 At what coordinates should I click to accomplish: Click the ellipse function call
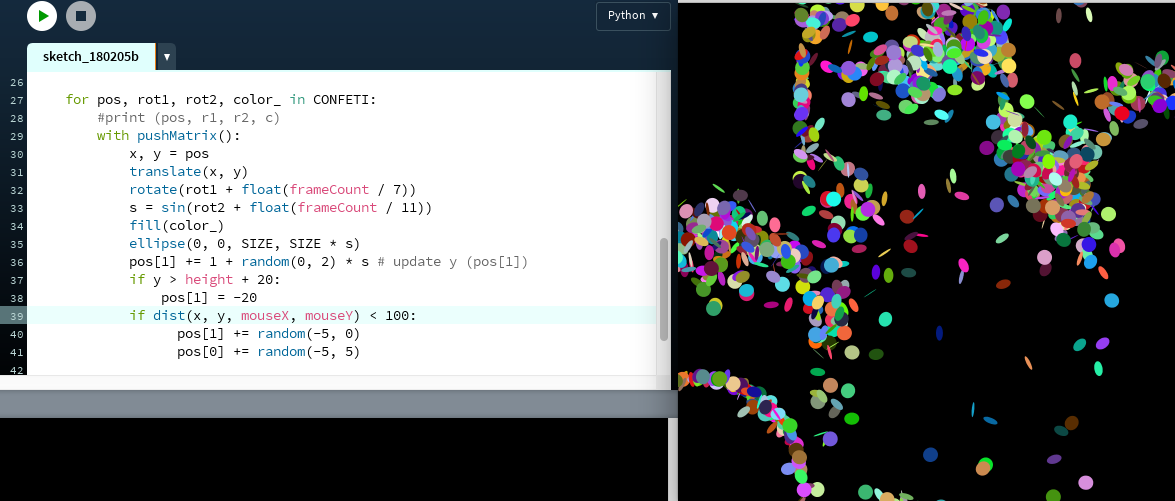tap(156, 244)
